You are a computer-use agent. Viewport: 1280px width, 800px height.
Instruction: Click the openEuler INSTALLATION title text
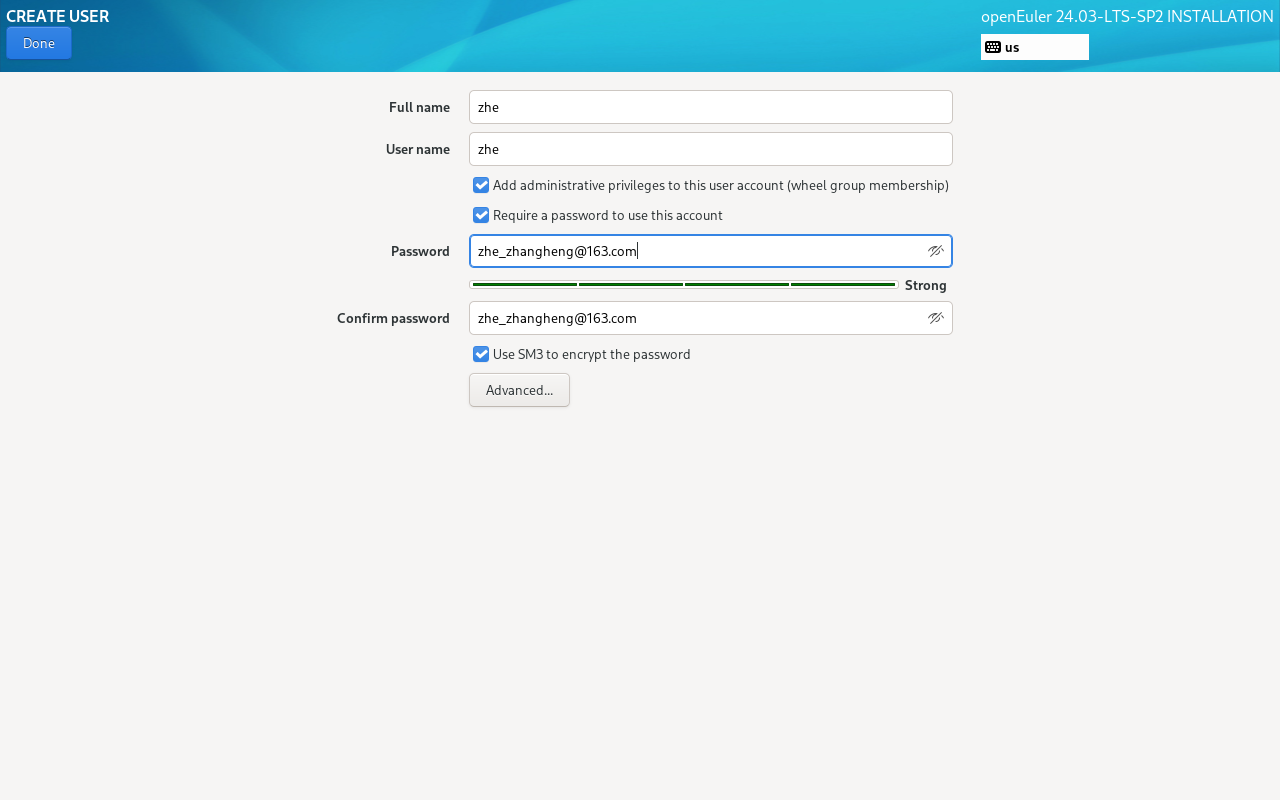click(1126, 16)
